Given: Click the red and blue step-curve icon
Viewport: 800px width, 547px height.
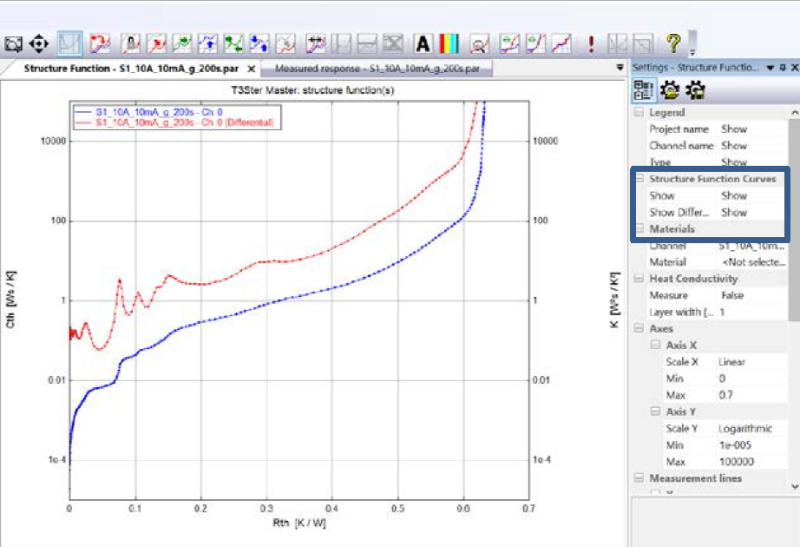Looking at the screenshot, I should point(561,44).
